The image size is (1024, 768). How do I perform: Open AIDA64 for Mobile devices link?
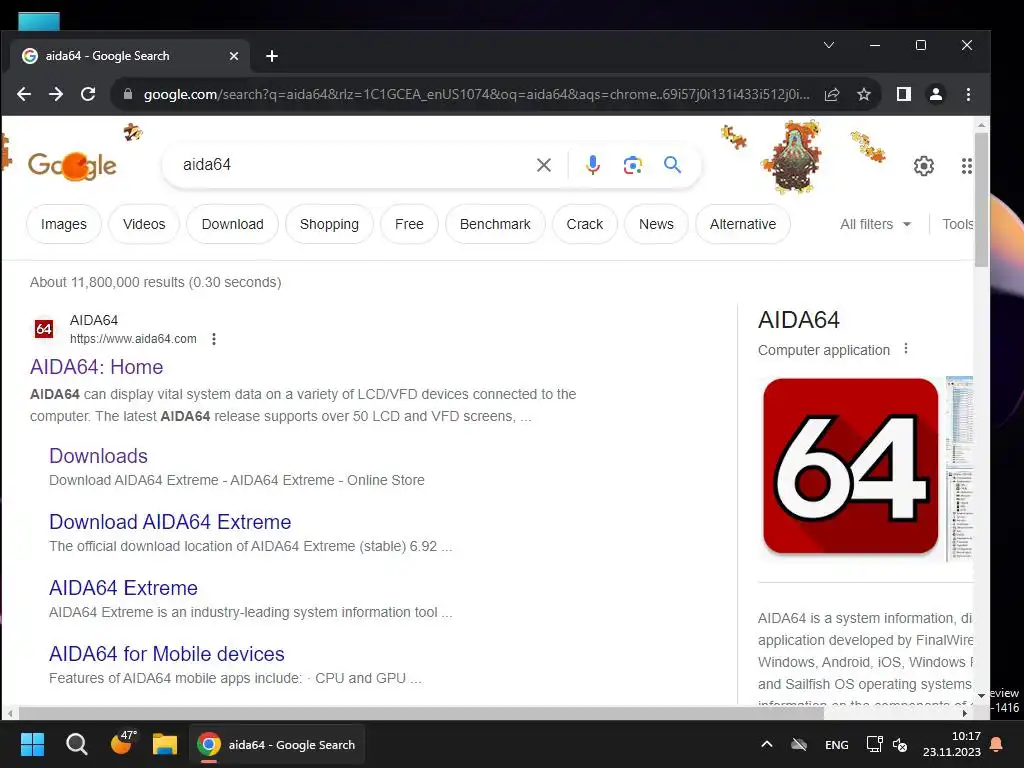pos(167,654)
